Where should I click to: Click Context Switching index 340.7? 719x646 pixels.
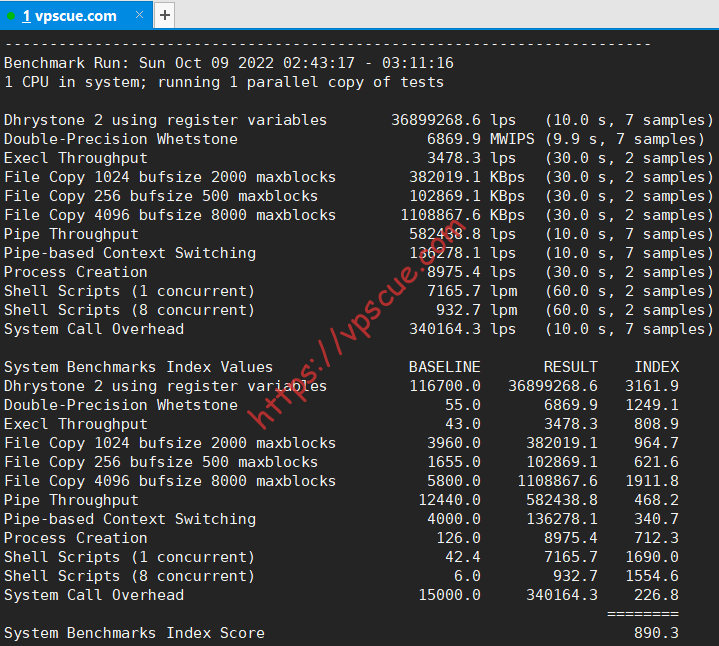pos(656,519)
